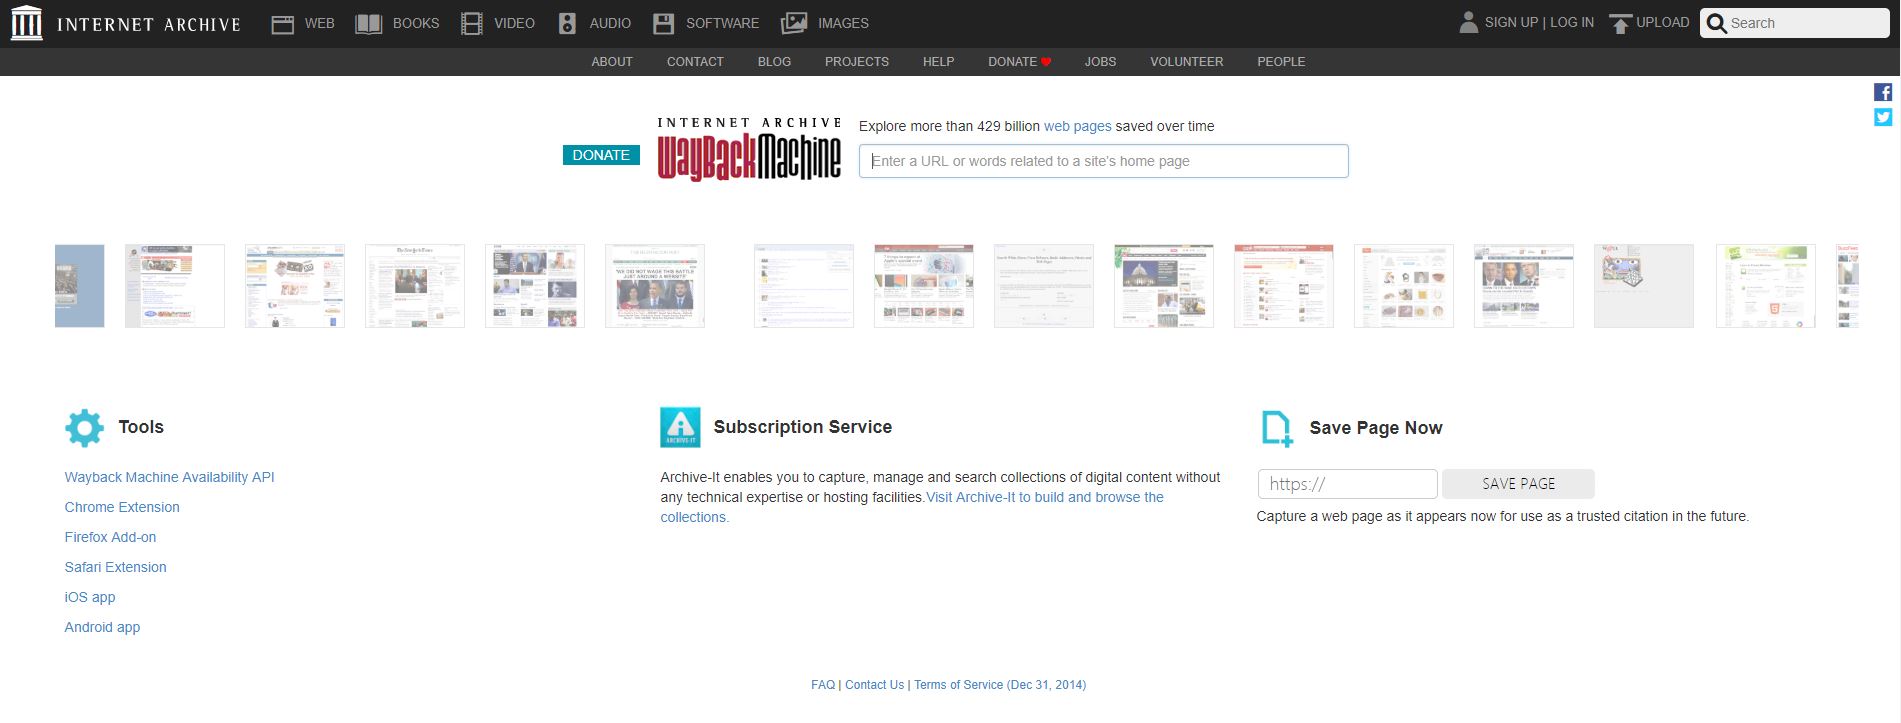1901x723 pixels.
Task: Open the PEOPLE menu item
Action: click(1281, 62)
